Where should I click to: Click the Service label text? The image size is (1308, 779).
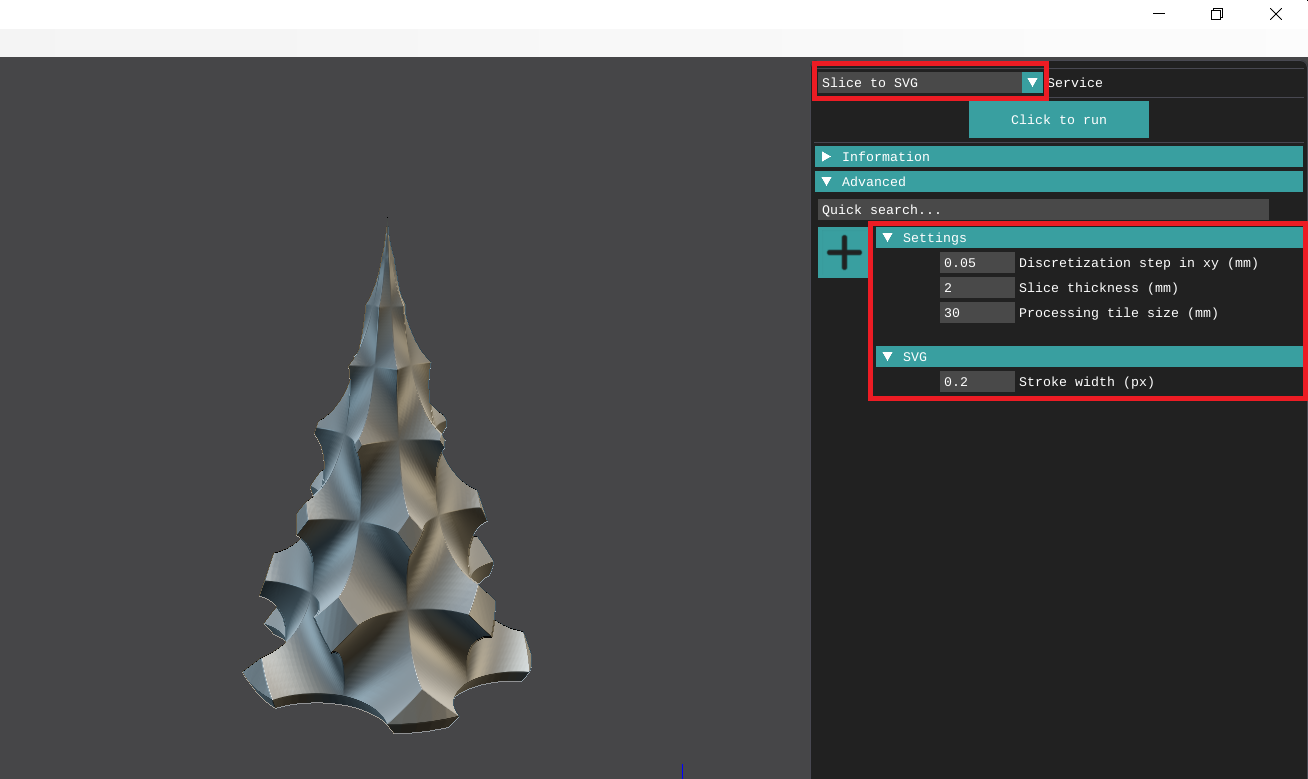click(x=1075, y=83)
